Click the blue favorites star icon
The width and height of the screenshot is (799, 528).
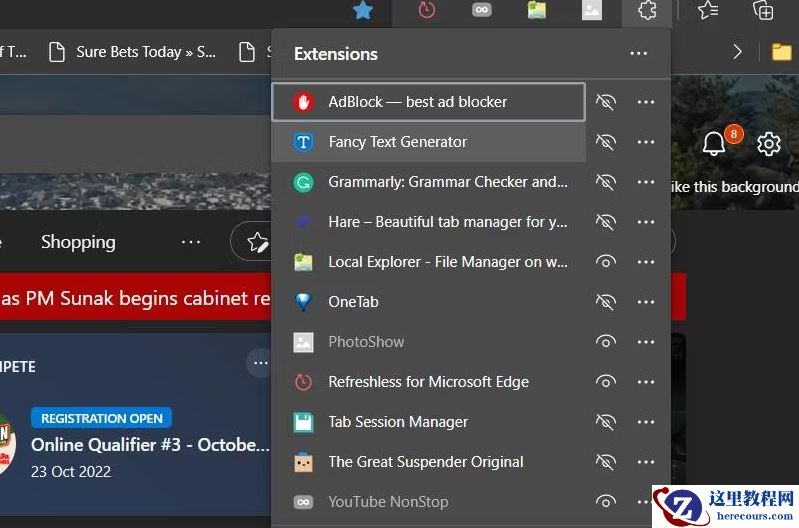pos(363,10)
